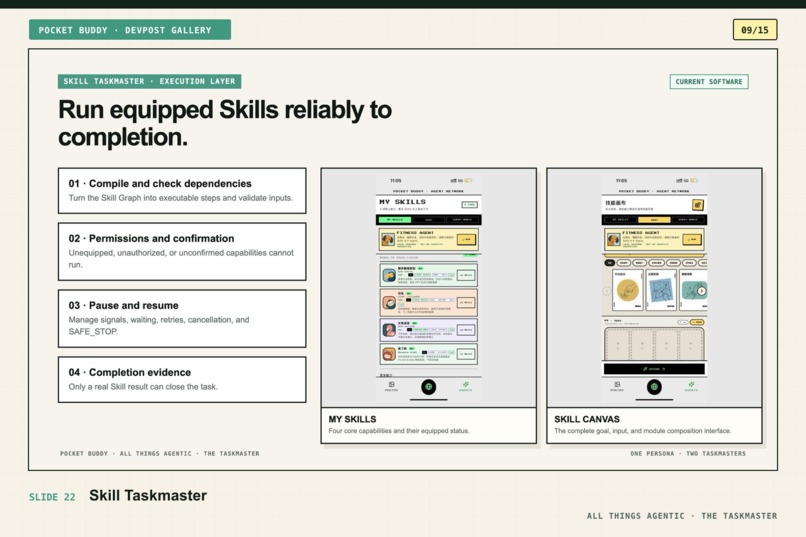Viewport: 806px width, 537px height.
Task: Click the blue square skill card thumbnail
Action: click(661, 290)
